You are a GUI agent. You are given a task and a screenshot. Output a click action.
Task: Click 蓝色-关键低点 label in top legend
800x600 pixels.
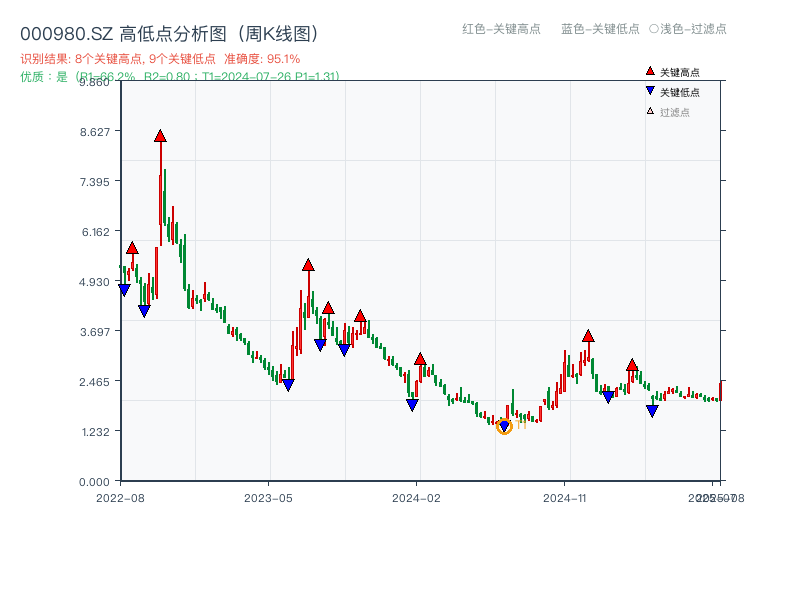click(601, 29)
